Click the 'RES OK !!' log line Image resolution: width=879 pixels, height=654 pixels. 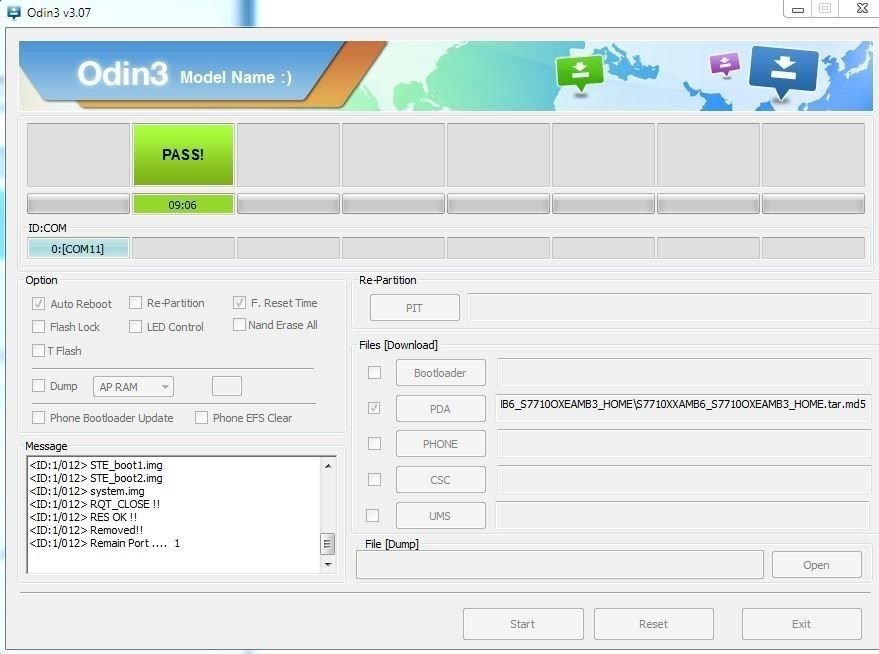[x=84, y=517]
